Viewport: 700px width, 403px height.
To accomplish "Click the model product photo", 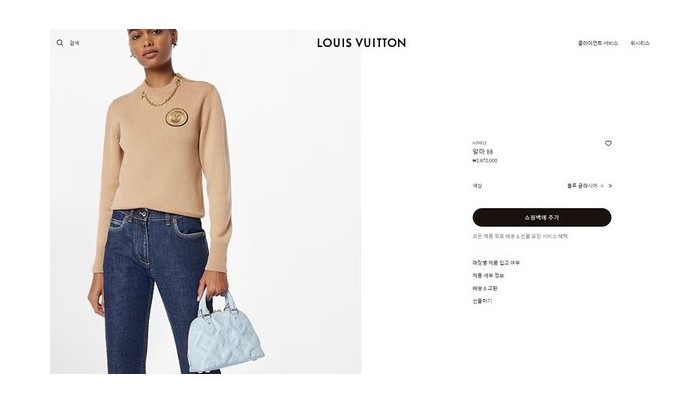I will (205, 201).
